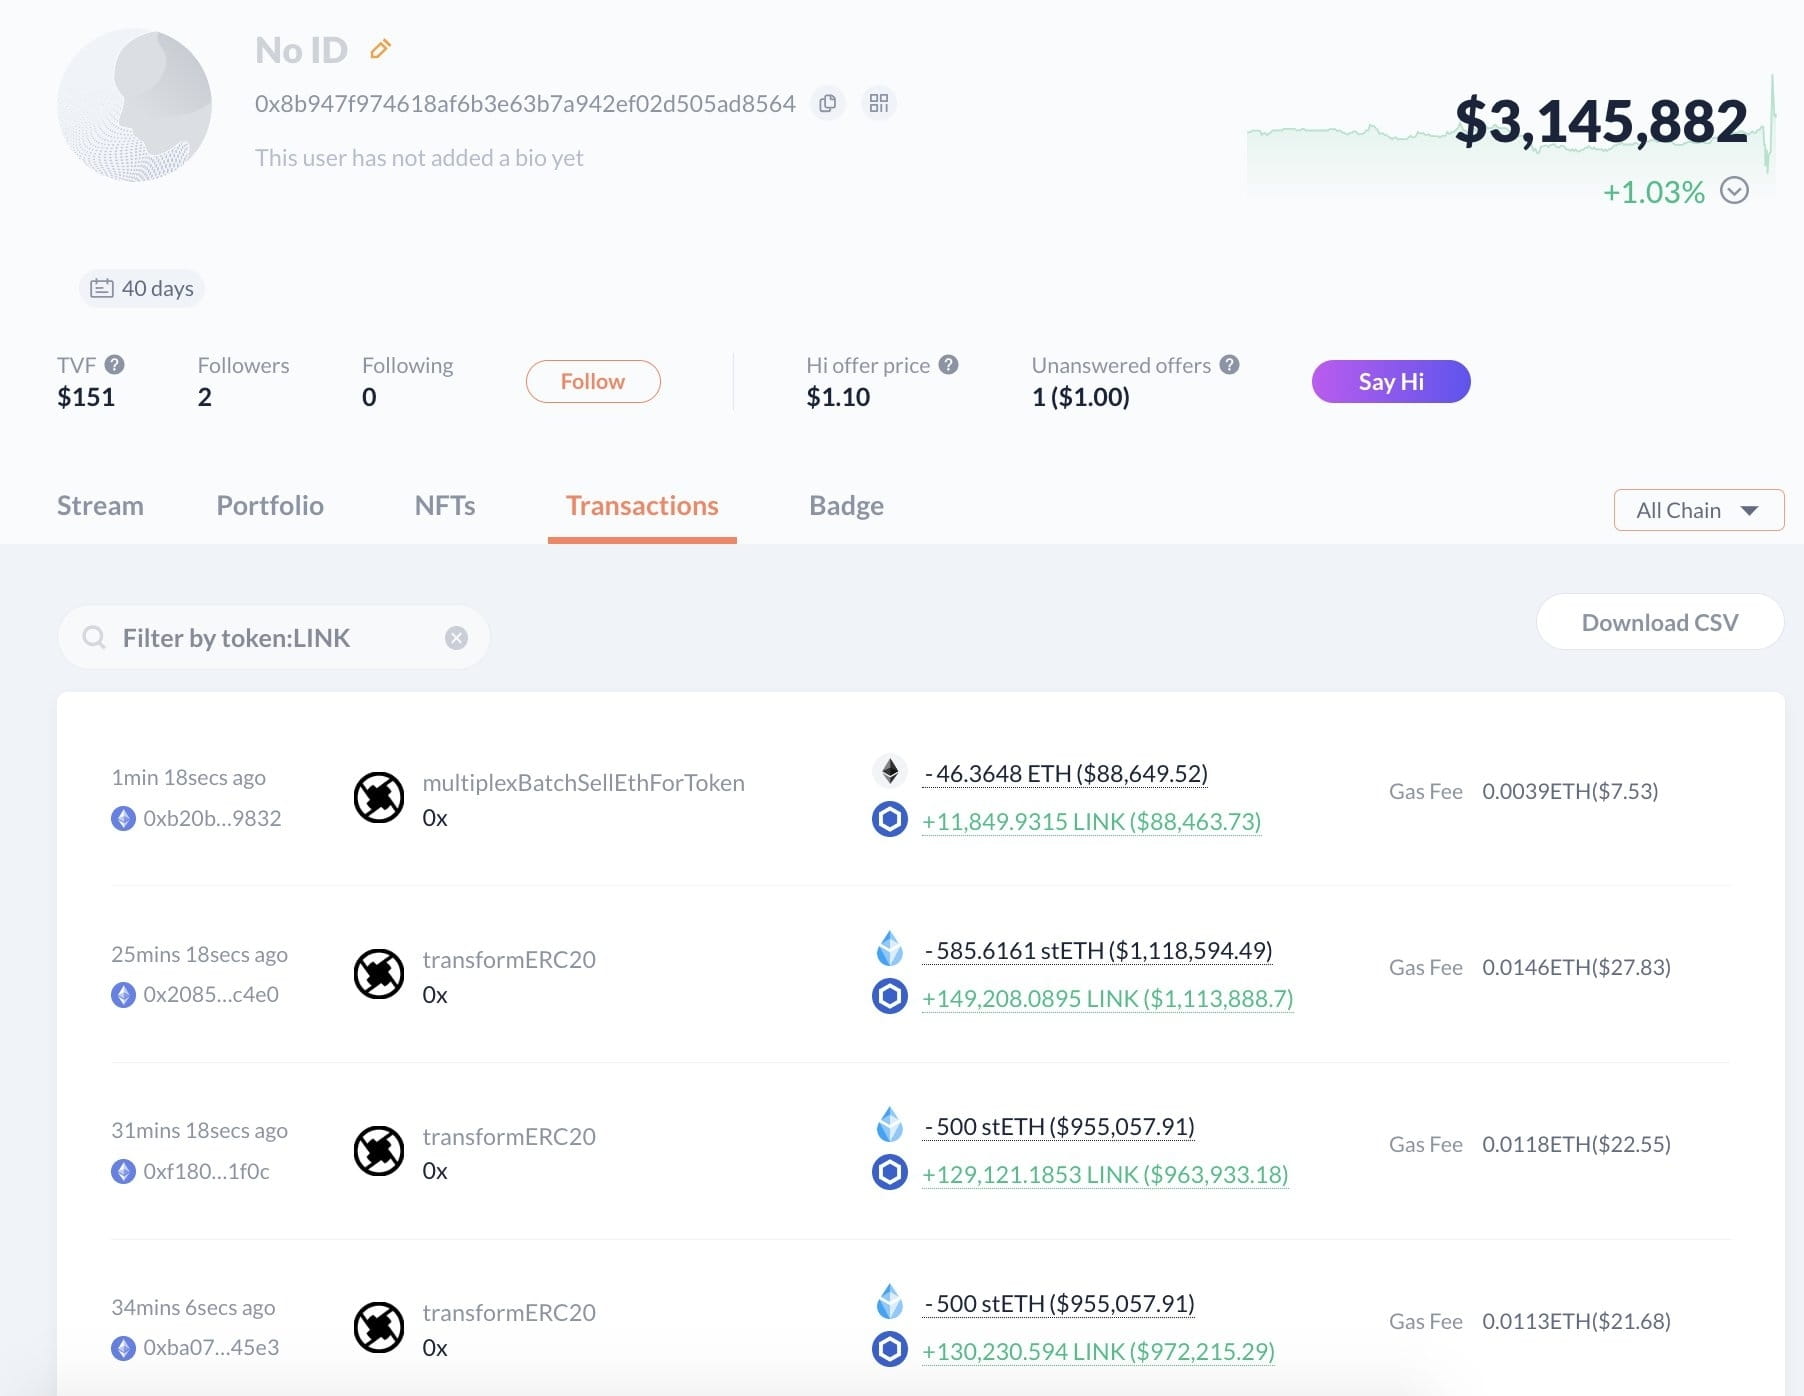Click the LINK token icon beside +129,121.1853 LINK
The width and height of the screenshot is (1804, 1396).
pos(890,1172)
